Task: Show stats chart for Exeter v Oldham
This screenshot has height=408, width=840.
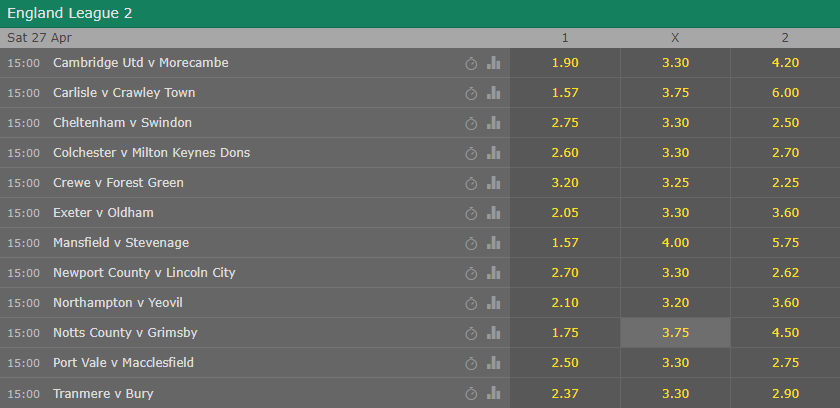Action: [x=493, y=213]
